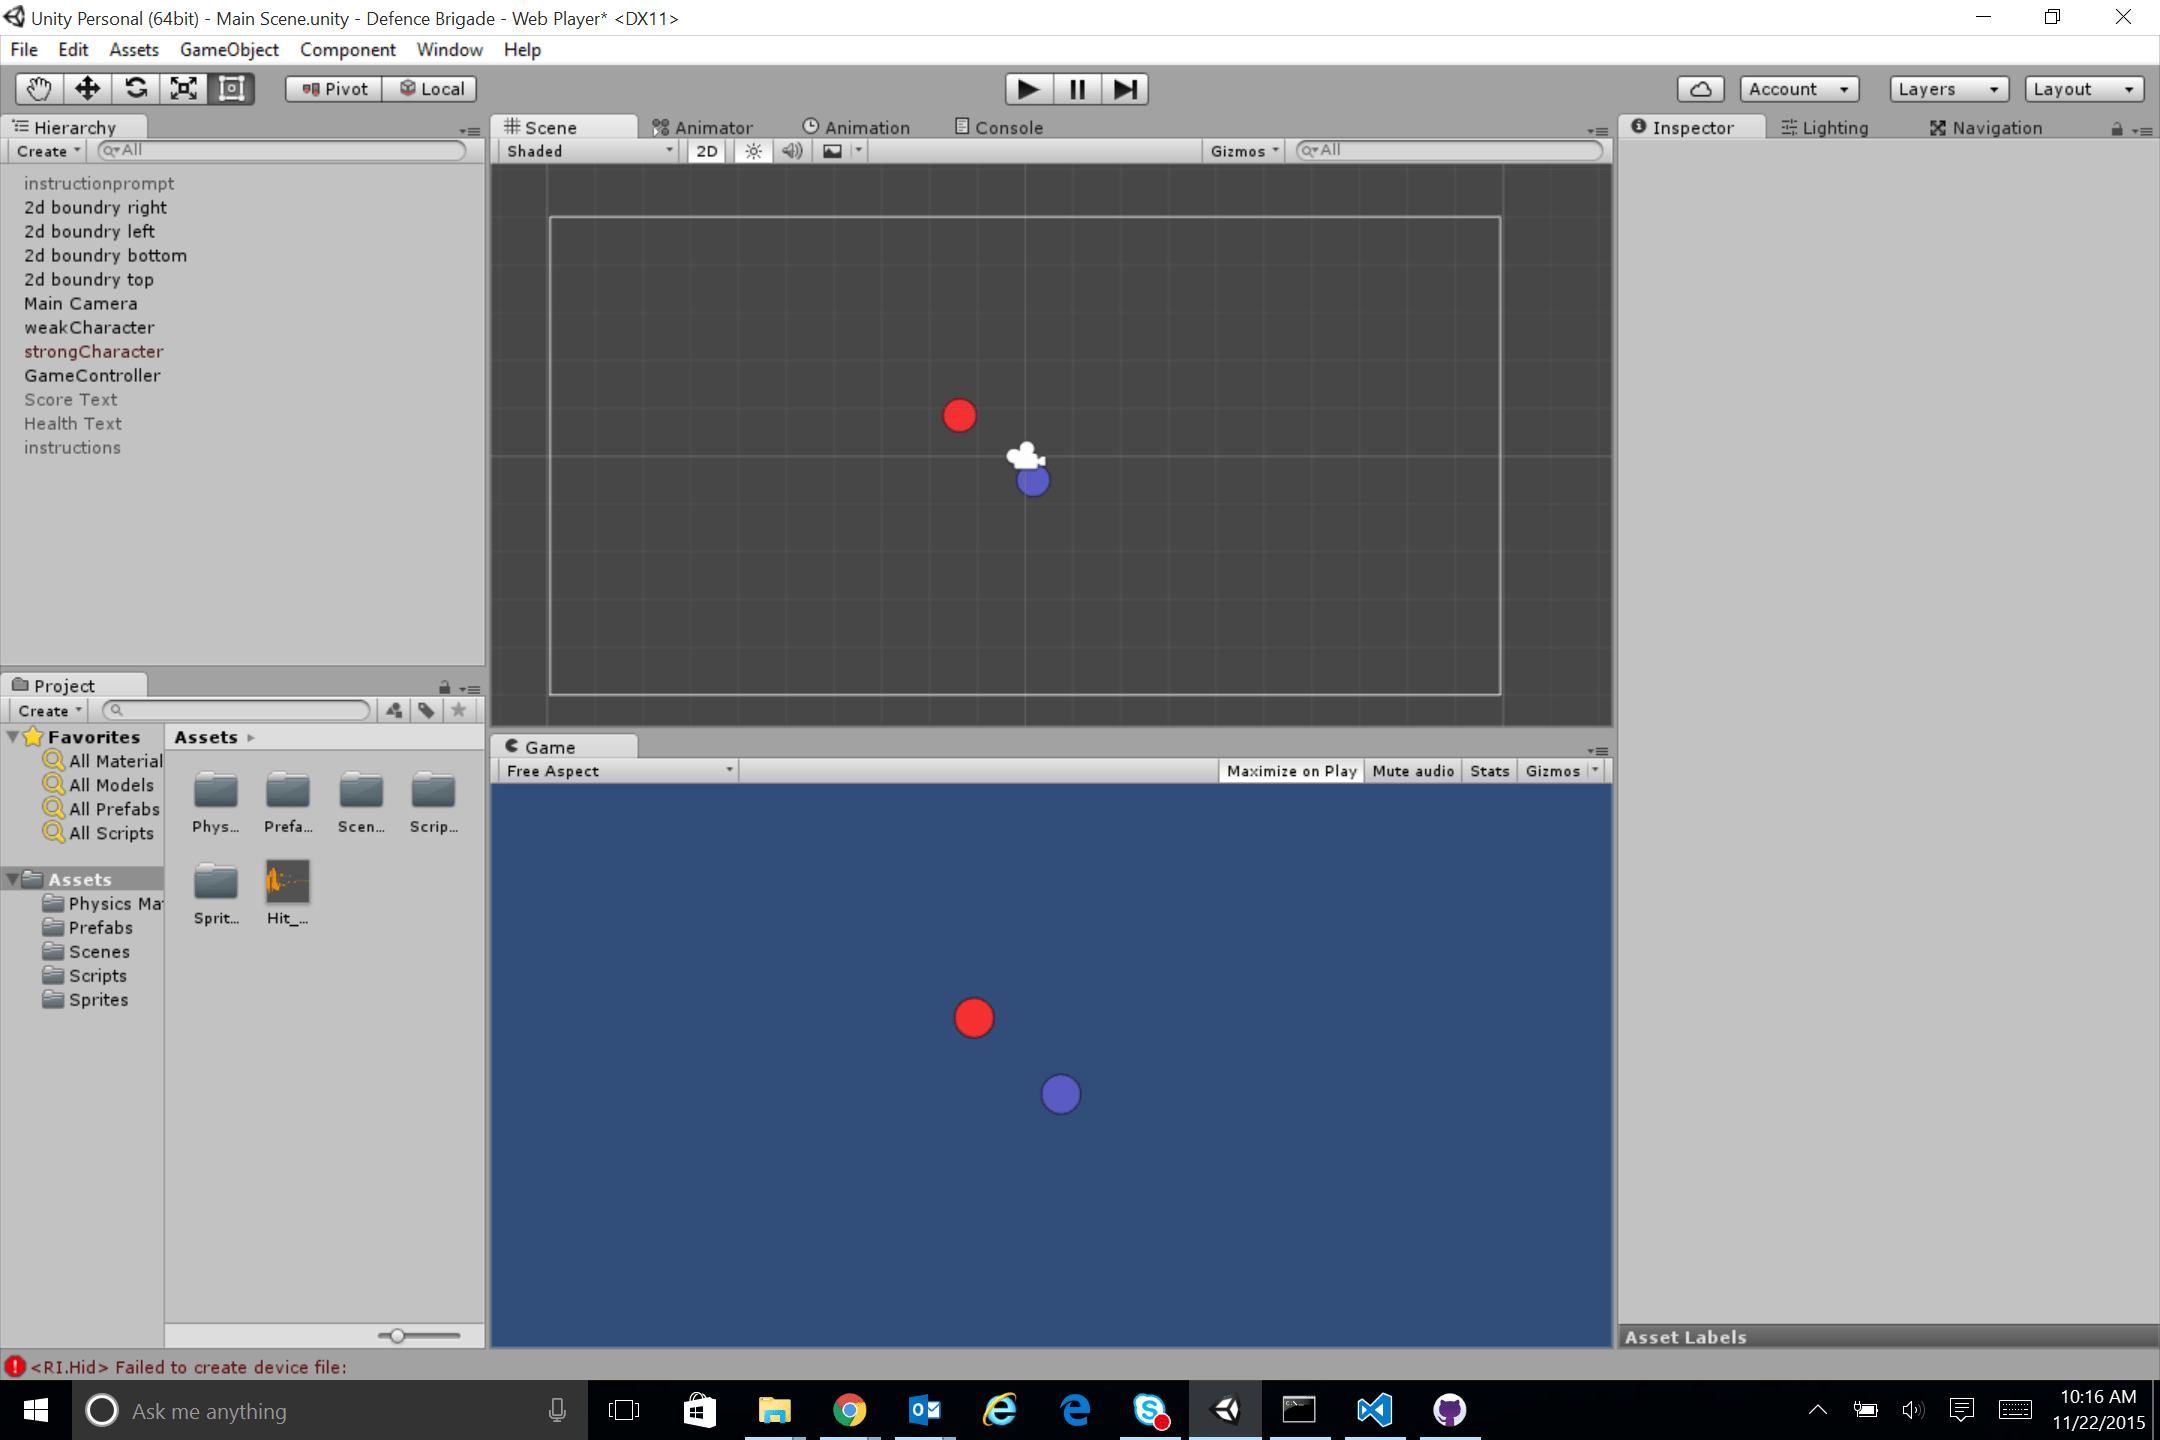
Task: Toggle 2D mode in Scene view
Action: 707,151
